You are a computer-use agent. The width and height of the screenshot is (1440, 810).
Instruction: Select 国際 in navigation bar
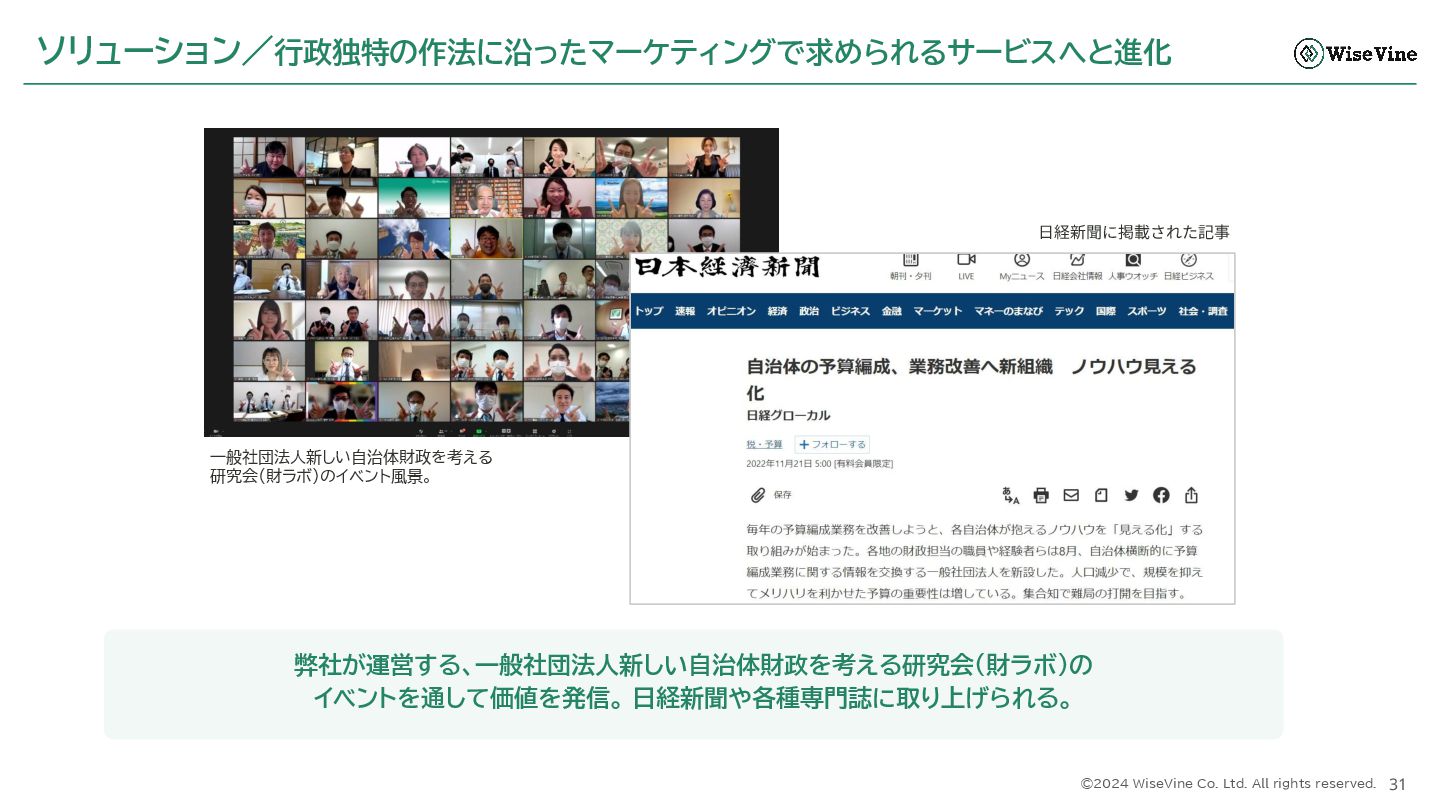[1105, 311]
